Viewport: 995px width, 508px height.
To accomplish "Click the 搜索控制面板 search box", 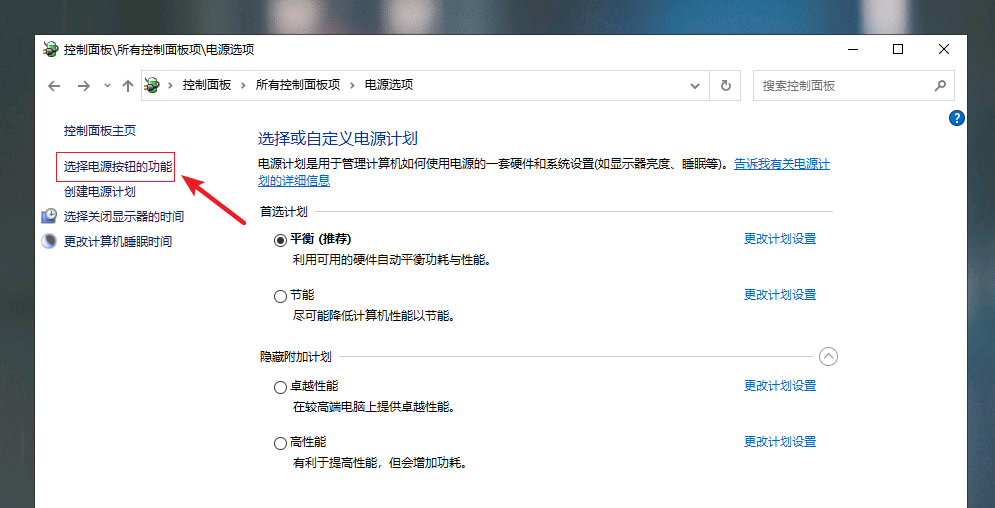I will (x=840, y=86).
